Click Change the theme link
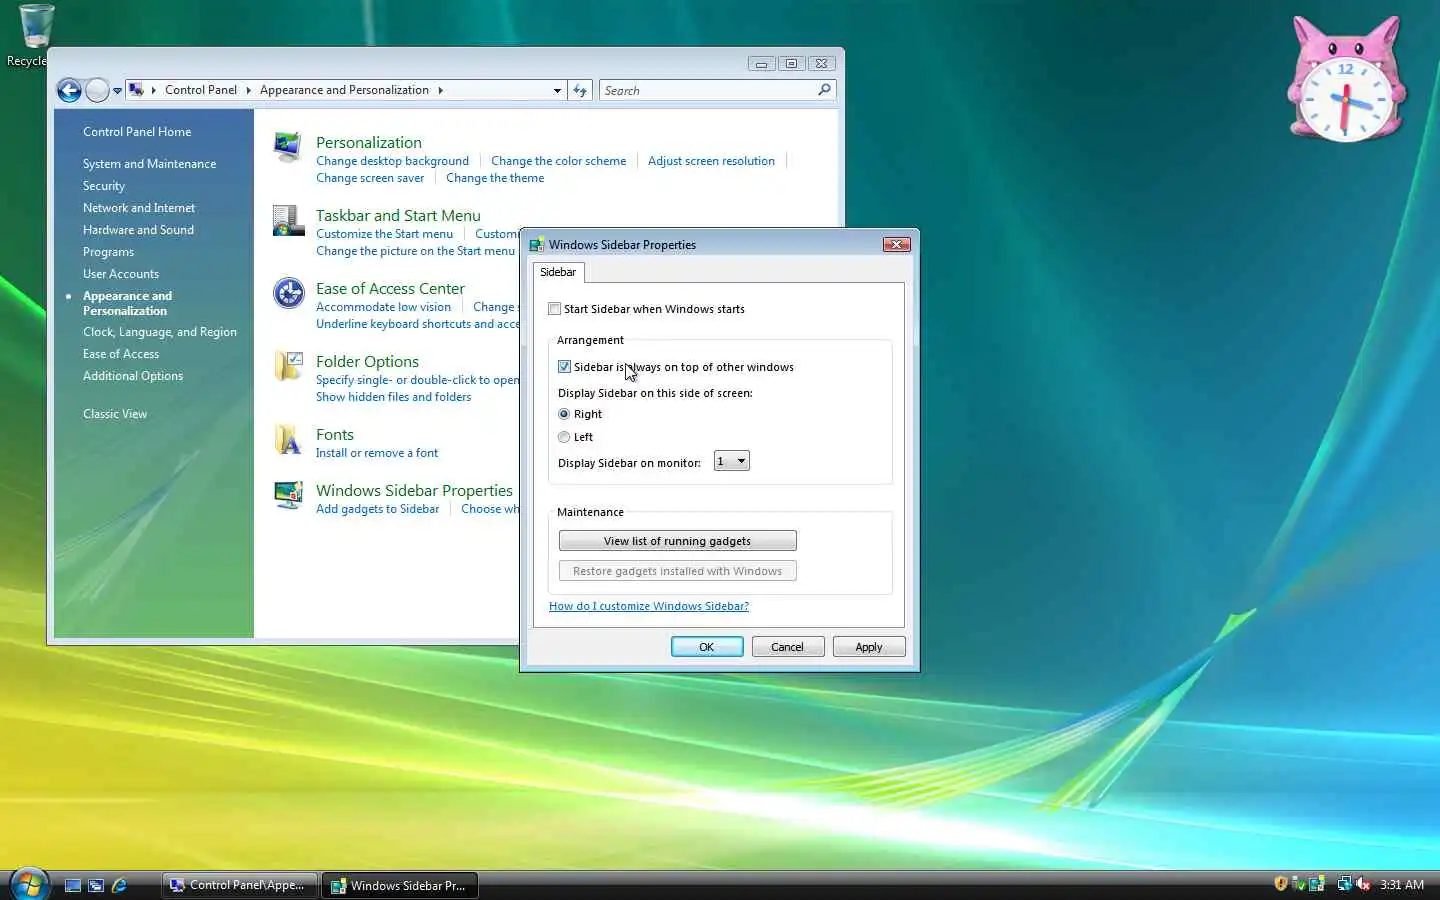Image resolution: width=1440 pixels, height=900 pixels. (x=495, y=178)
